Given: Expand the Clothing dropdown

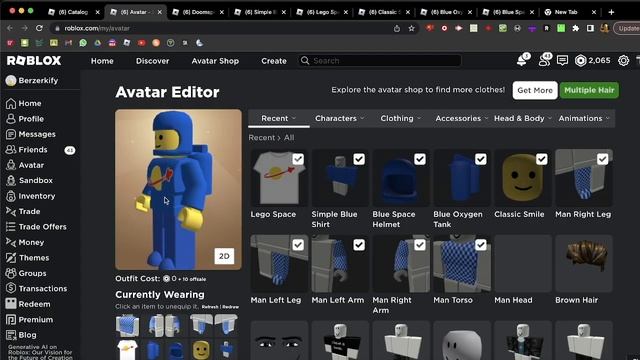Looking at the screenshot, I should tap(400, 118).
